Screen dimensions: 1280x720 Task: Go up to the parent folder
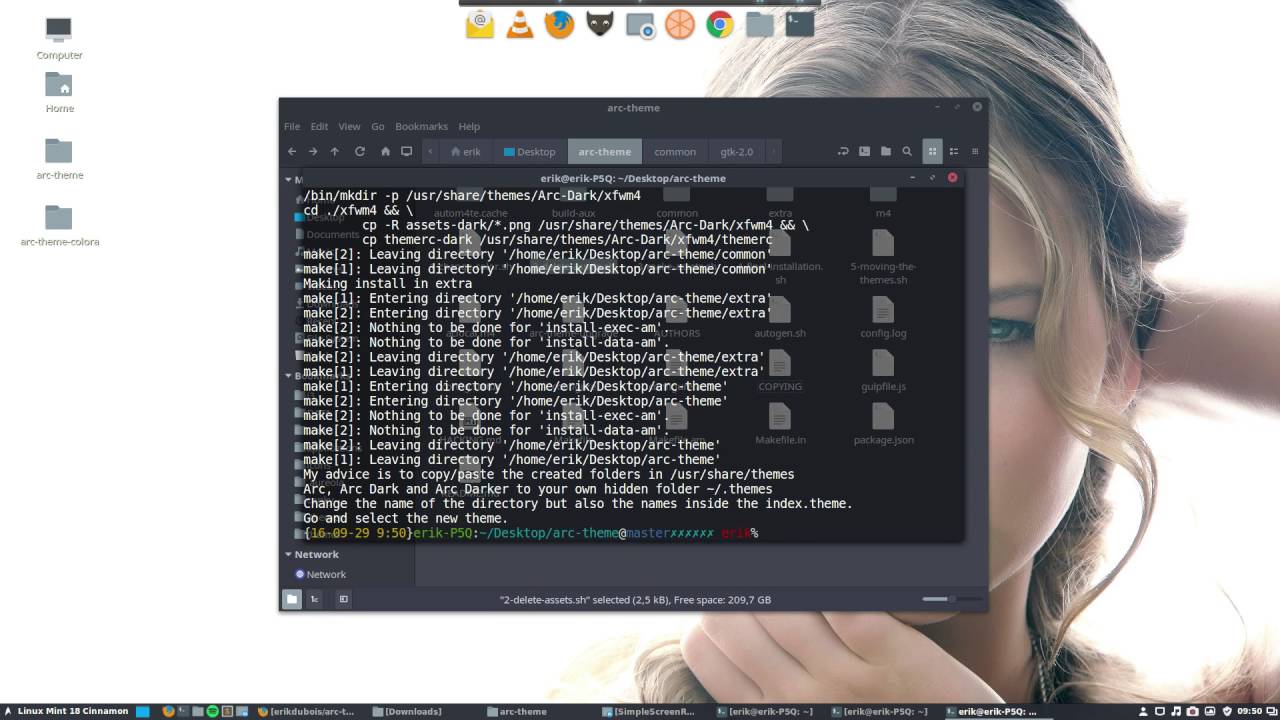click(x=335, y=152)
